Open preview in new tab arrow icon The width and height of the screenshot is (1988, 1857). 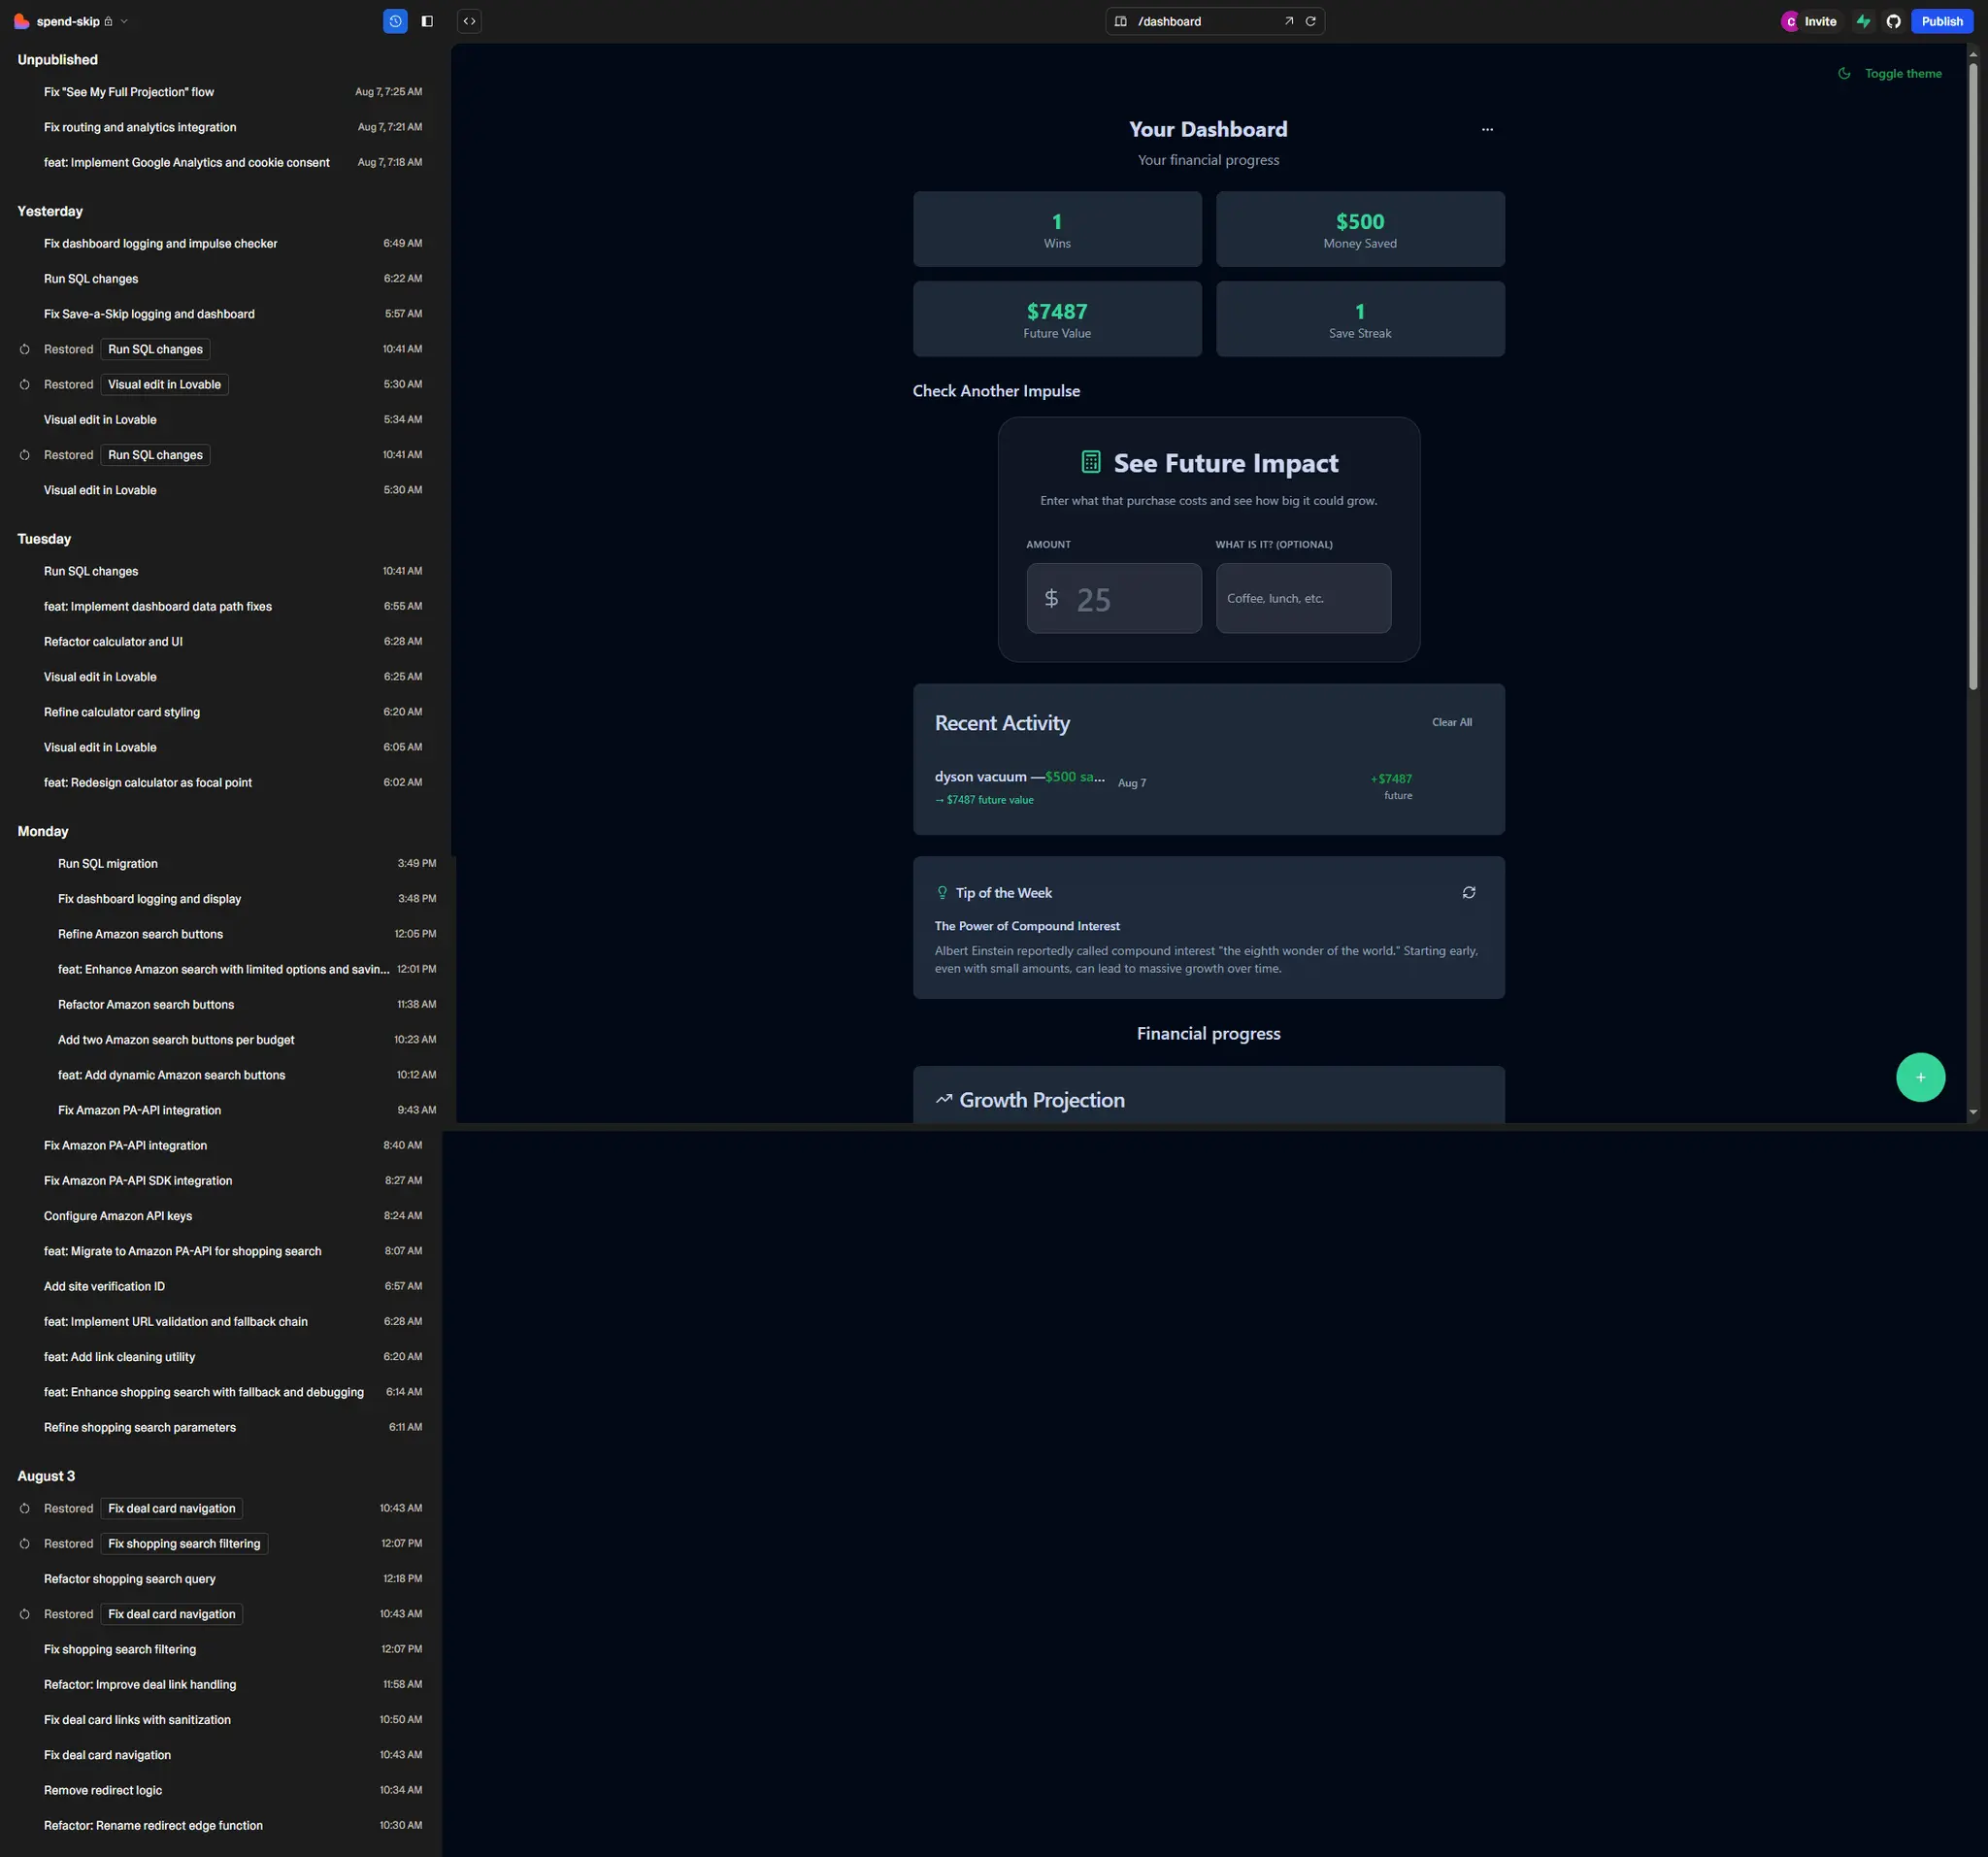[1289, 21]
